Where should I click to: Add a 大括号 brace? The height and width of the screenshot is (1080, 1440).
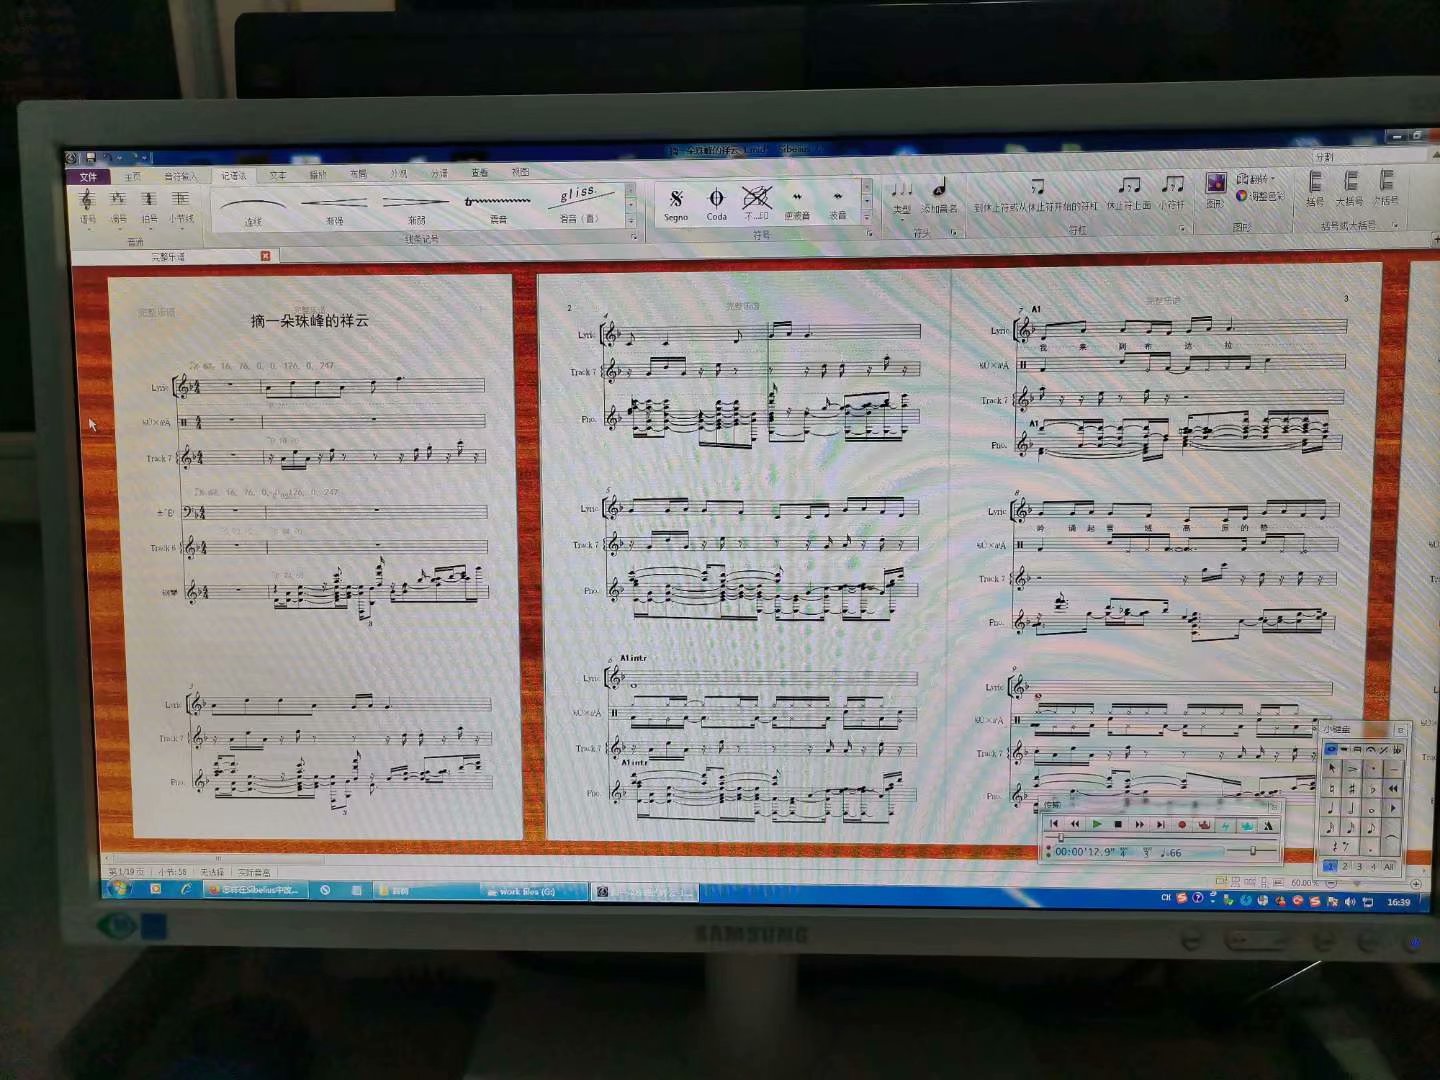1350,188
